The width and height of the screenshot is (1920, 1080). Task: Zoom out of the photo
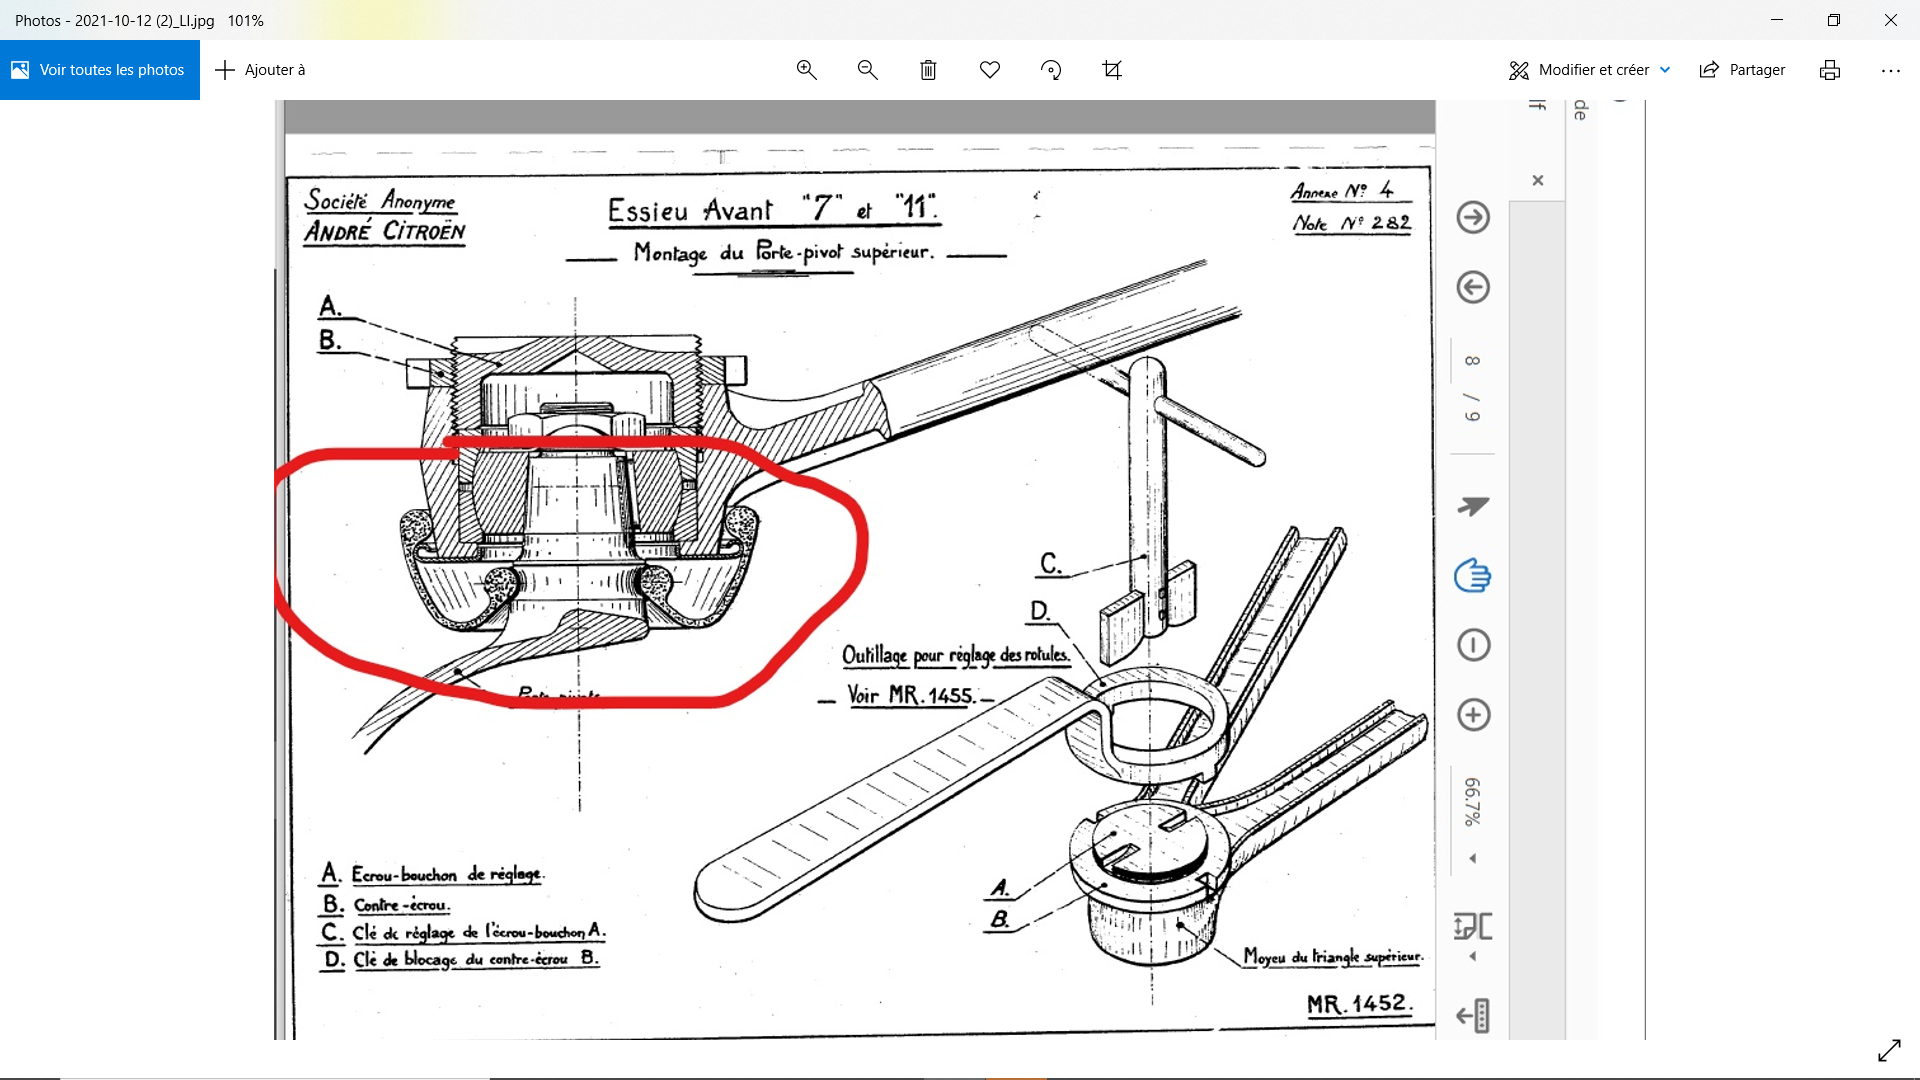pos(867,70)
